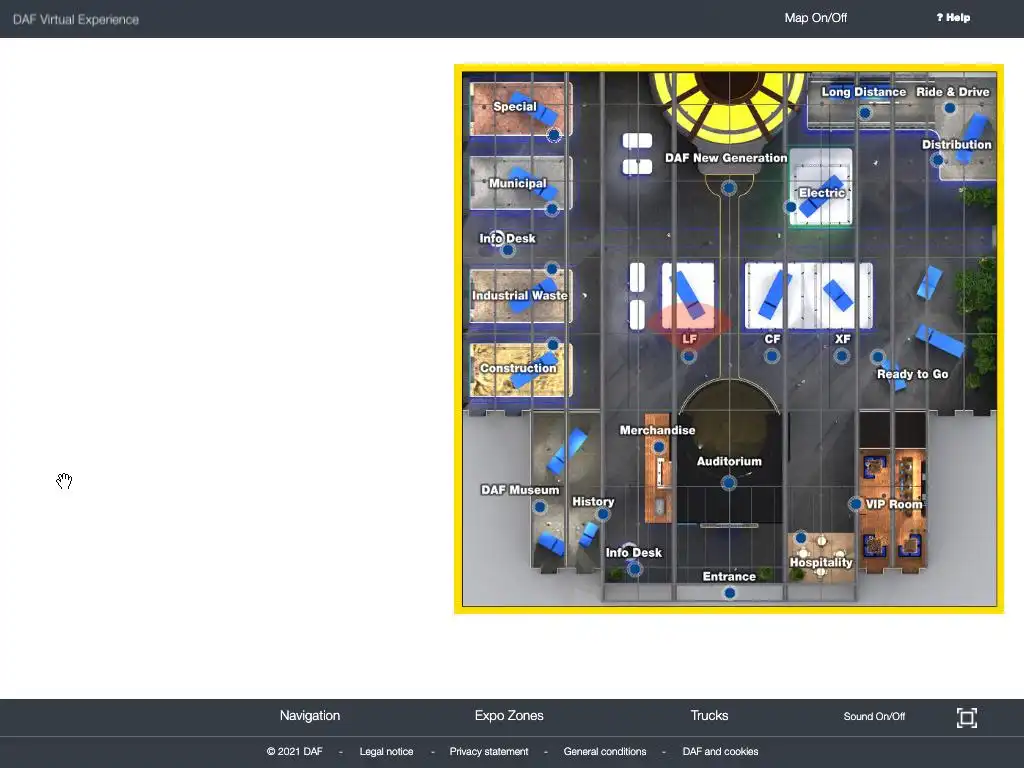Click the Hospitality marker dot
The image size is (1024, 768).
(801, 538)
